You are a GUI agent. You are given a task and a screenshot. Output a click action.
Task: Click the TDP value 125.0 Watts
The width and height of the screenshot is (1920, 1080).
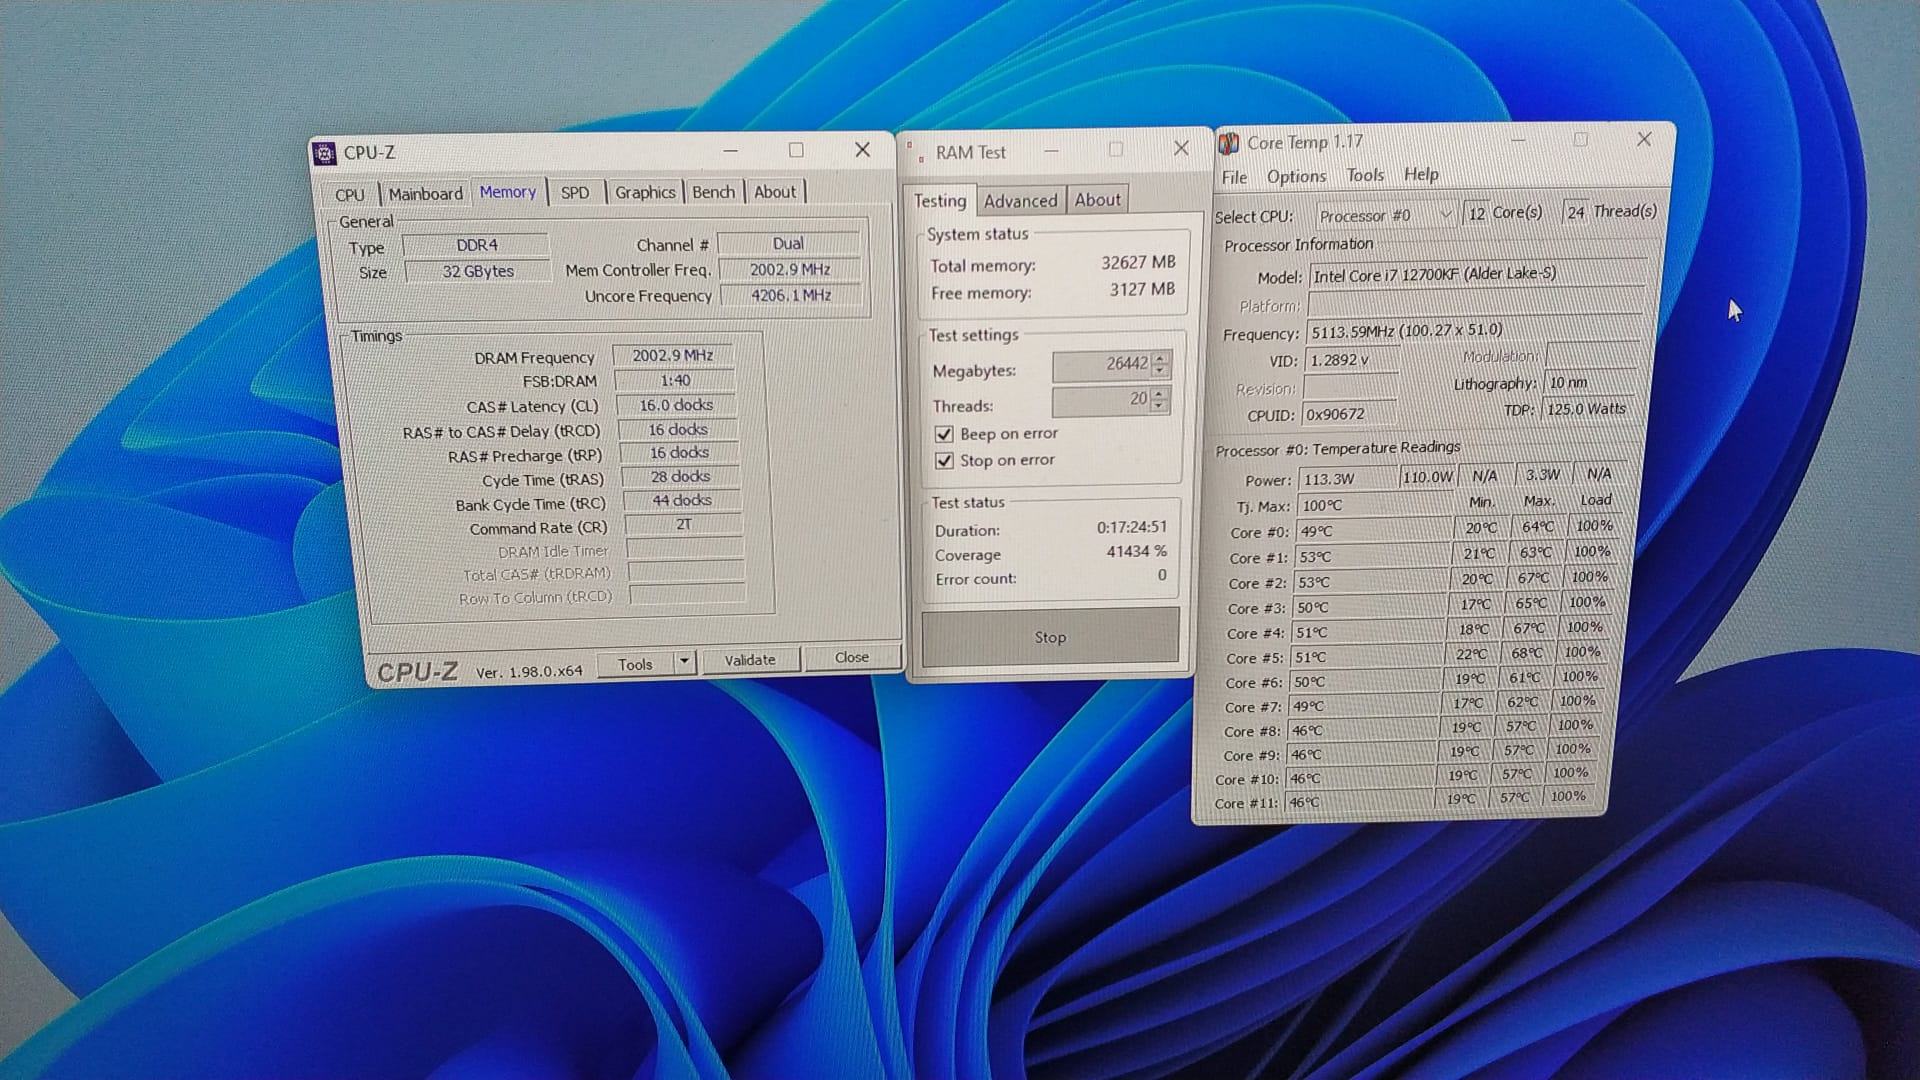tap(1586, 409)
